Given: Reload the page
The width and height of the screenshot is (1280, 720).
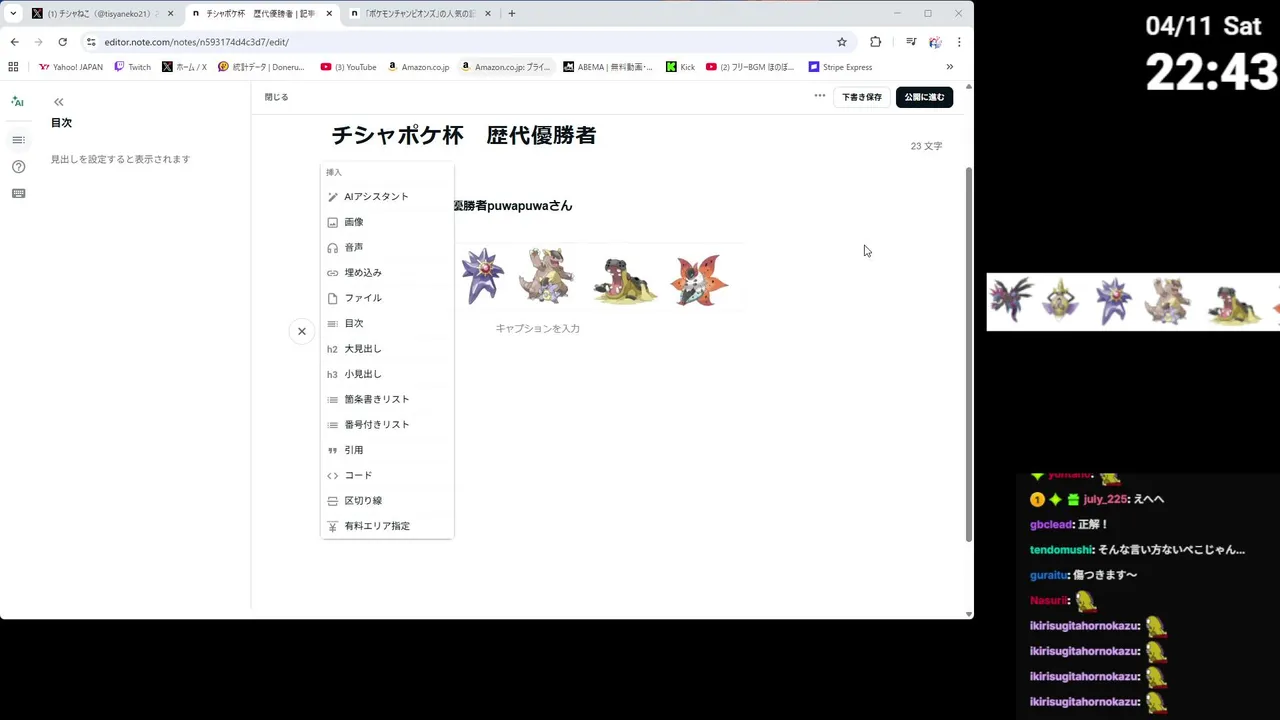Looking at the screenshot, I should coord(62,42).
